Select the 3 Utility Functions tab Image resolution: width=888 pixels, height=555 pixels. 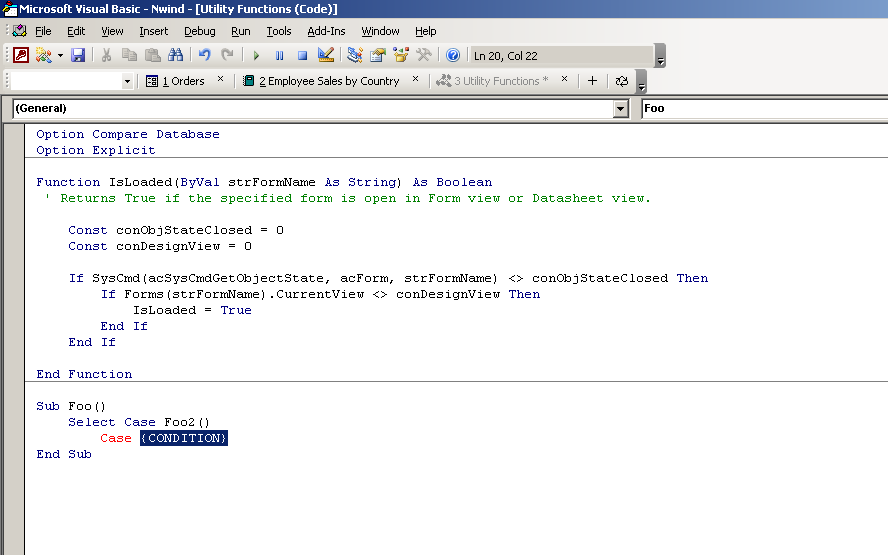(492, 81)
